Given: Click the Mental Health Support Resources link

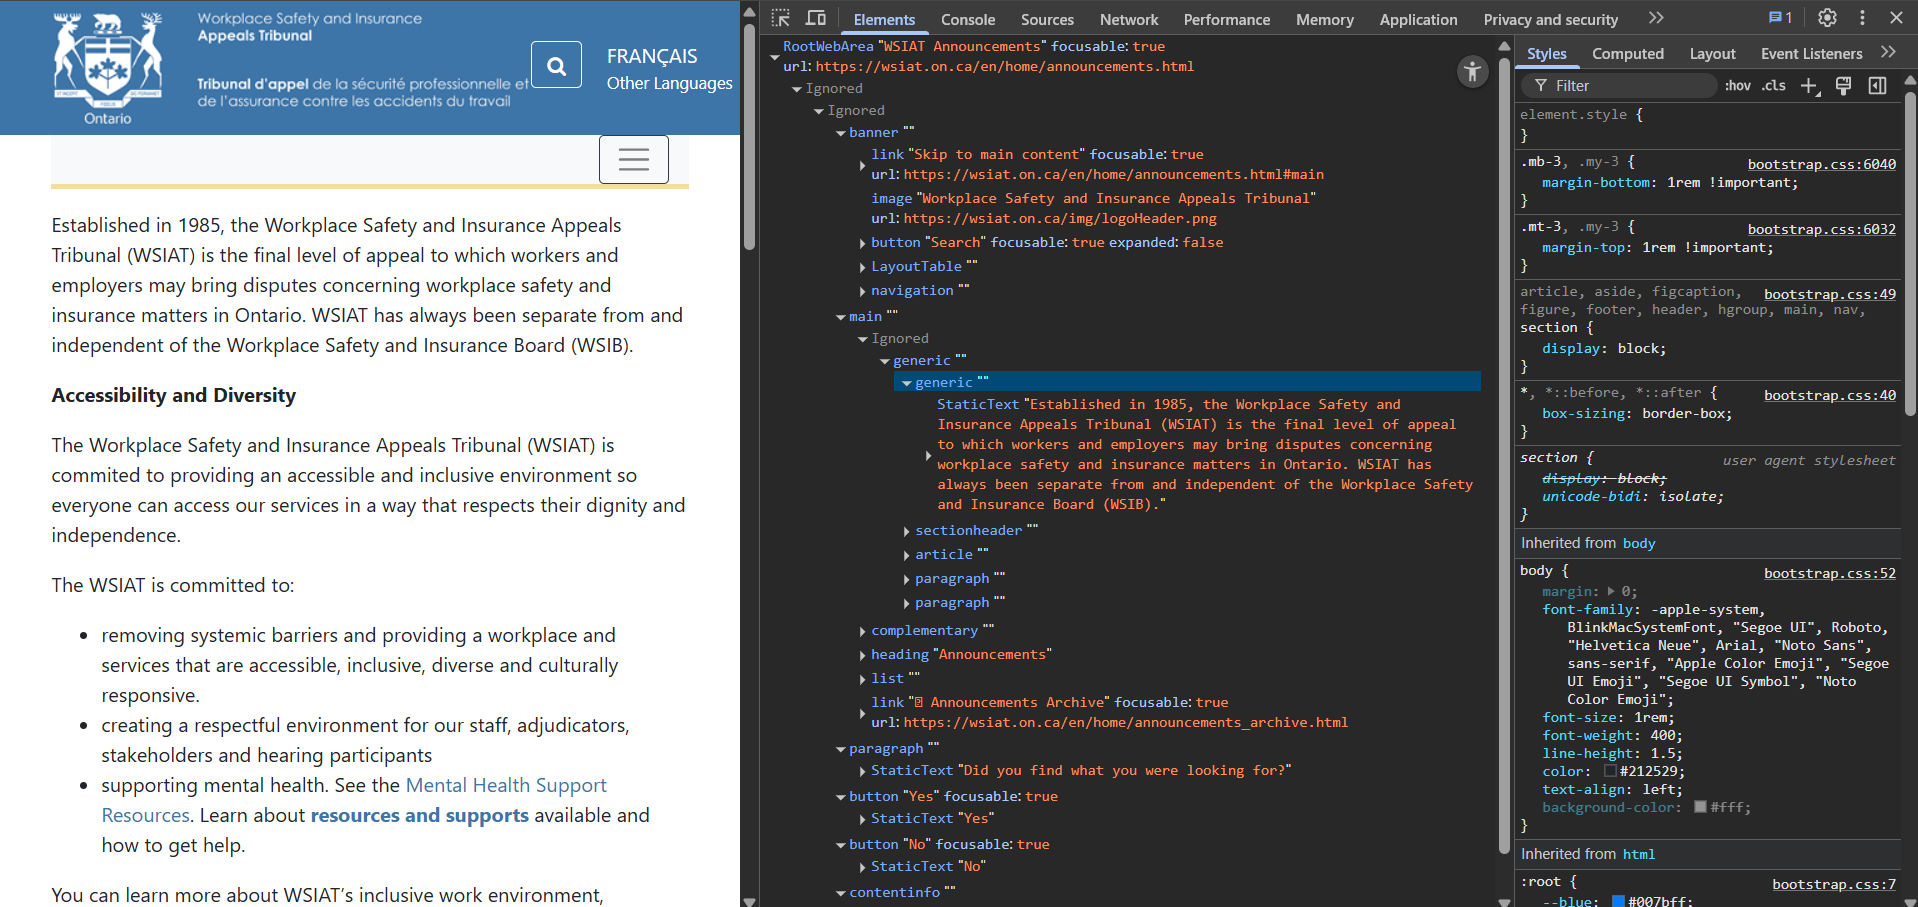Looking at the screenshot, I should click(x=506, y=785).
